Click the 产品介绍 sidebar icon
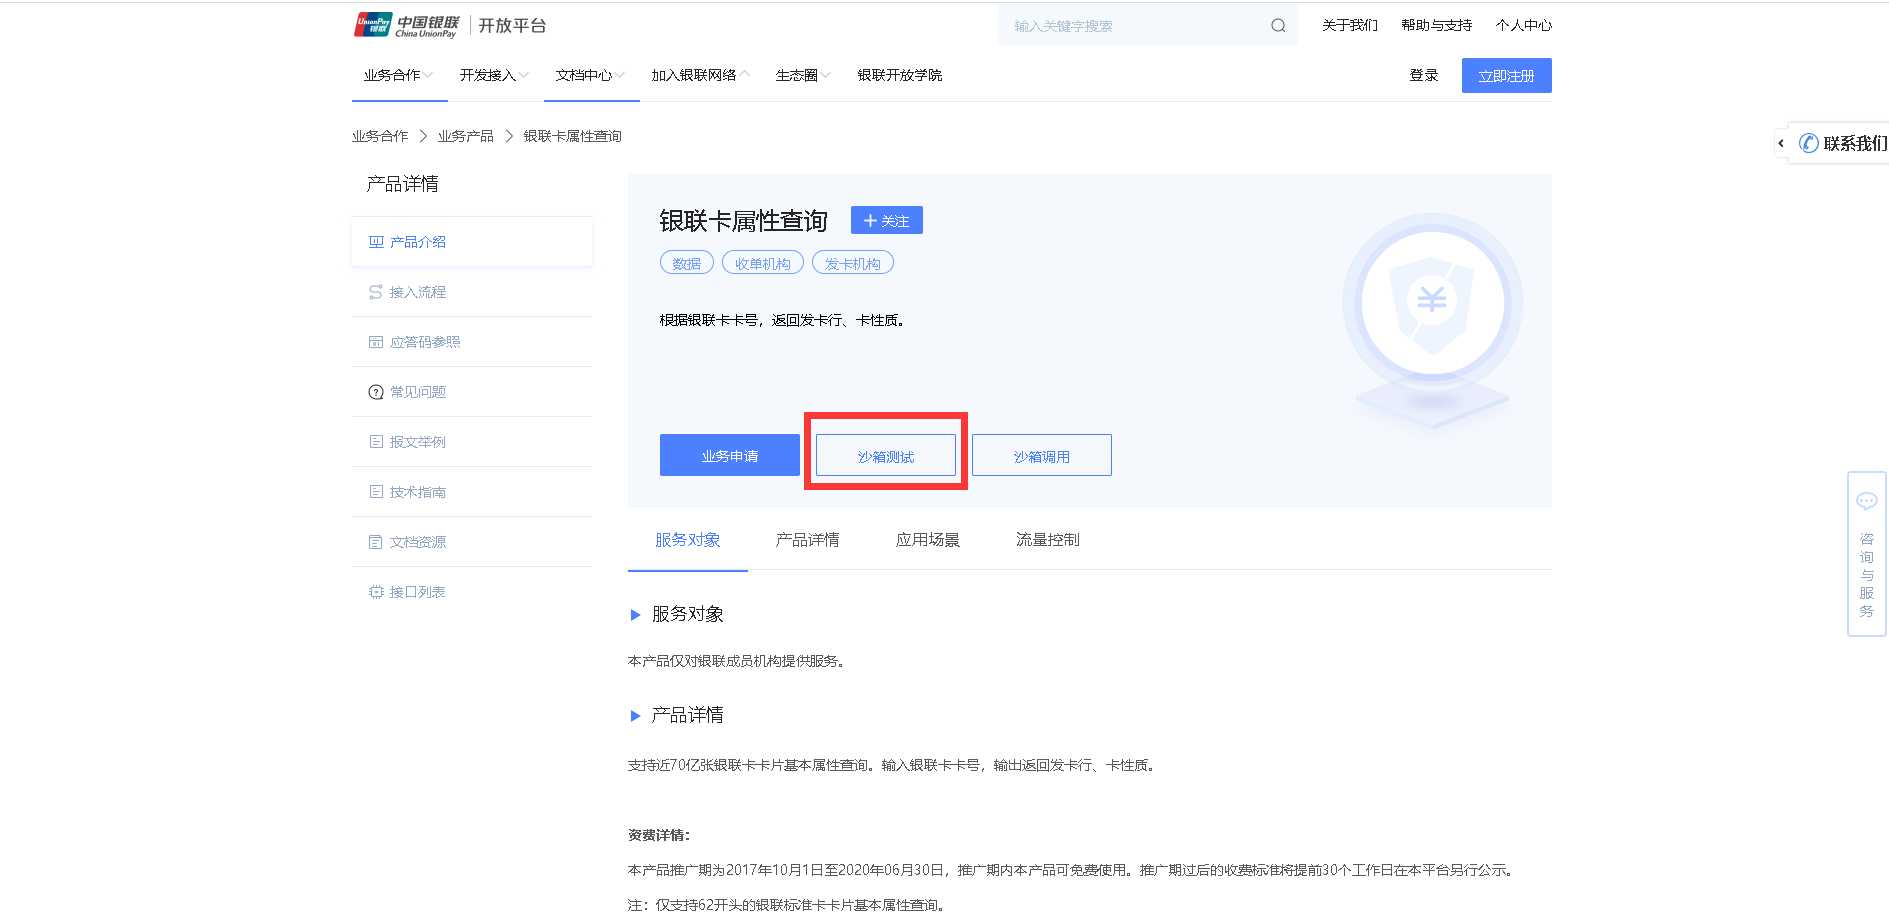 click(376, 242)
